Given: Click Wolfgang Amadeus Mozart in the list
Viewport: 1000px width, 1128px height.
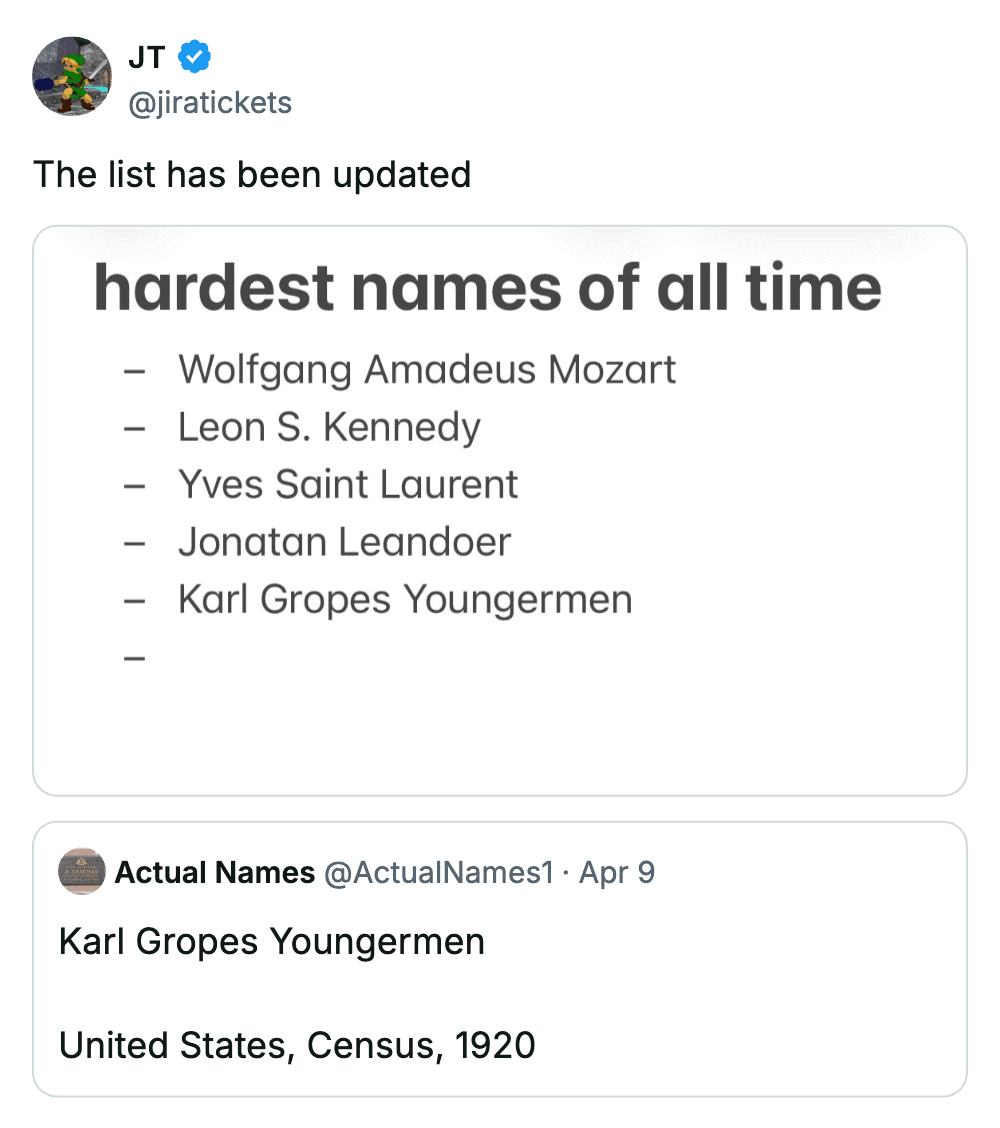Looking at the screenshot, I should coord(427,370).
